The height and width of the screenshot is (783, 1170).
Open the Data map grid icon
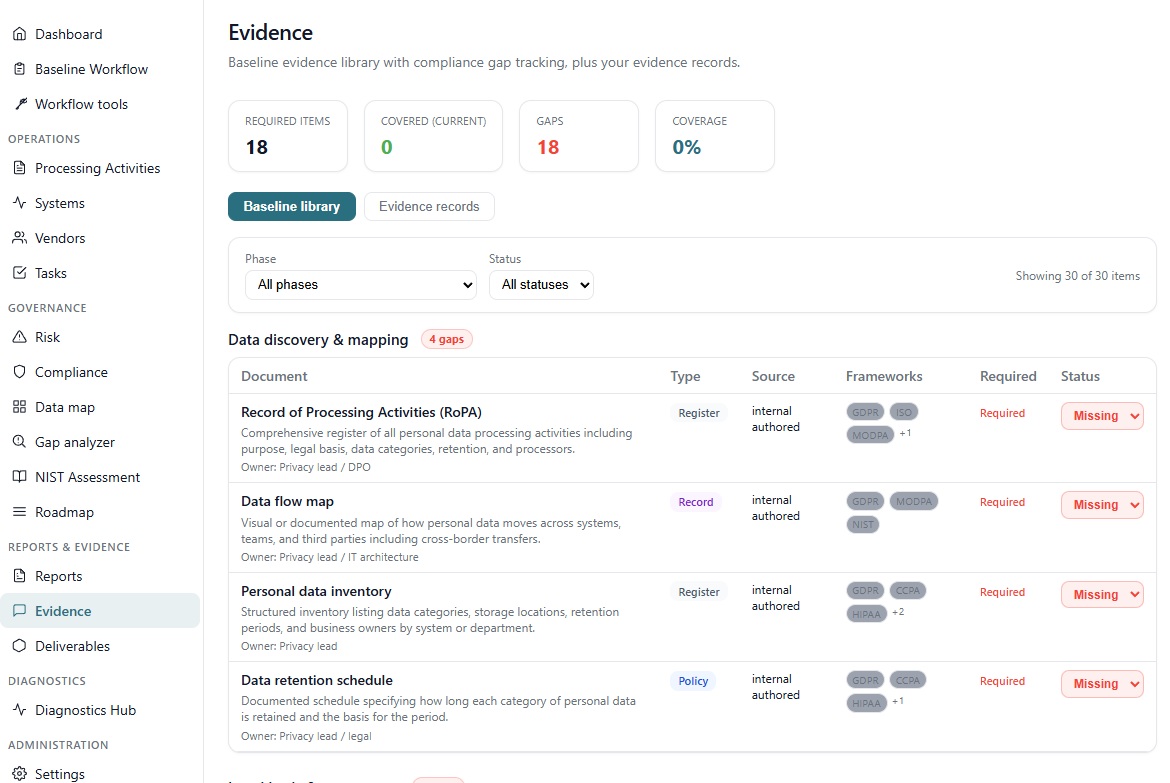[x=20, y=406]
